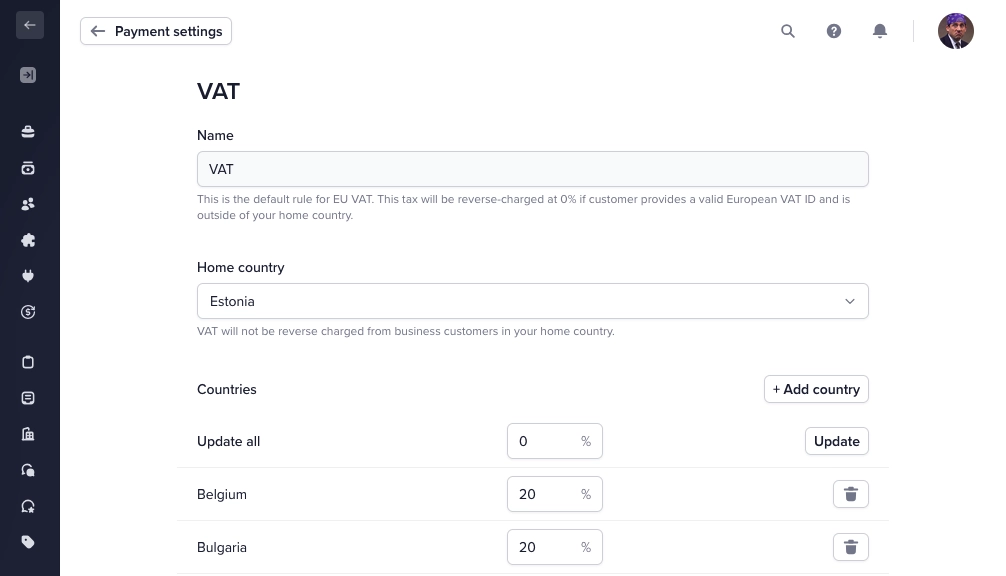Click the Belgium VAT percentage field
Screen dimensions: 1006x576
tap(543, 494)
